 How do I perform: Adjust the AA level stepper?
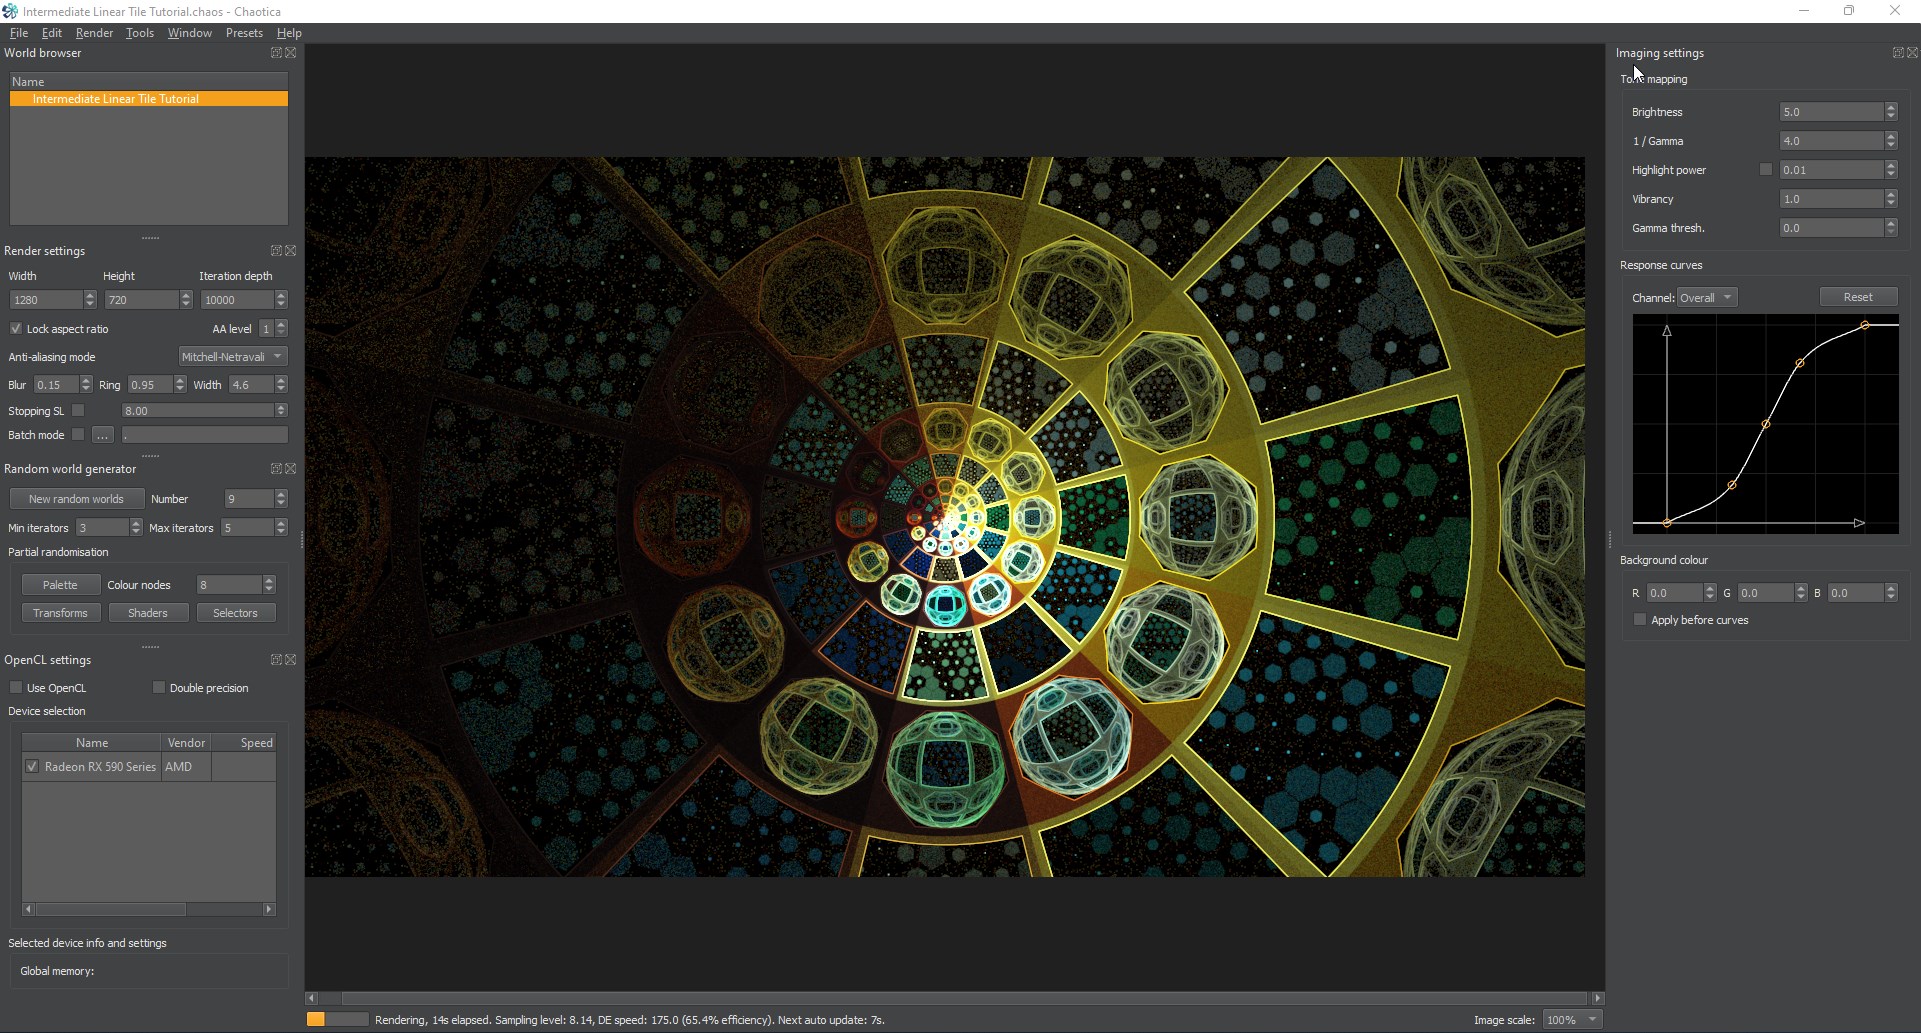tap(281, 329)
